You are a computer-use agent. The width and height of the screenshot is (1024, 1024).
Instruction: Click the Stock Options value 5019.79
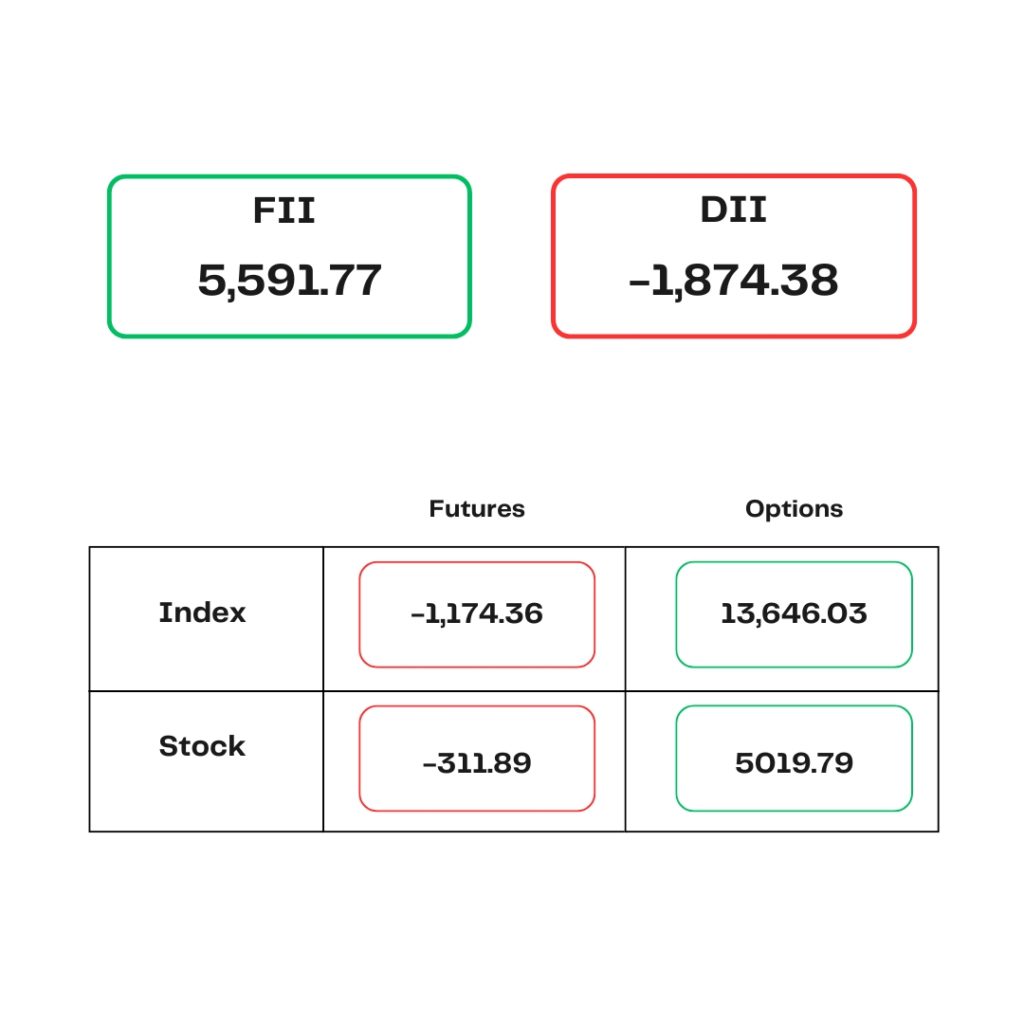click(x=794, y=763)
